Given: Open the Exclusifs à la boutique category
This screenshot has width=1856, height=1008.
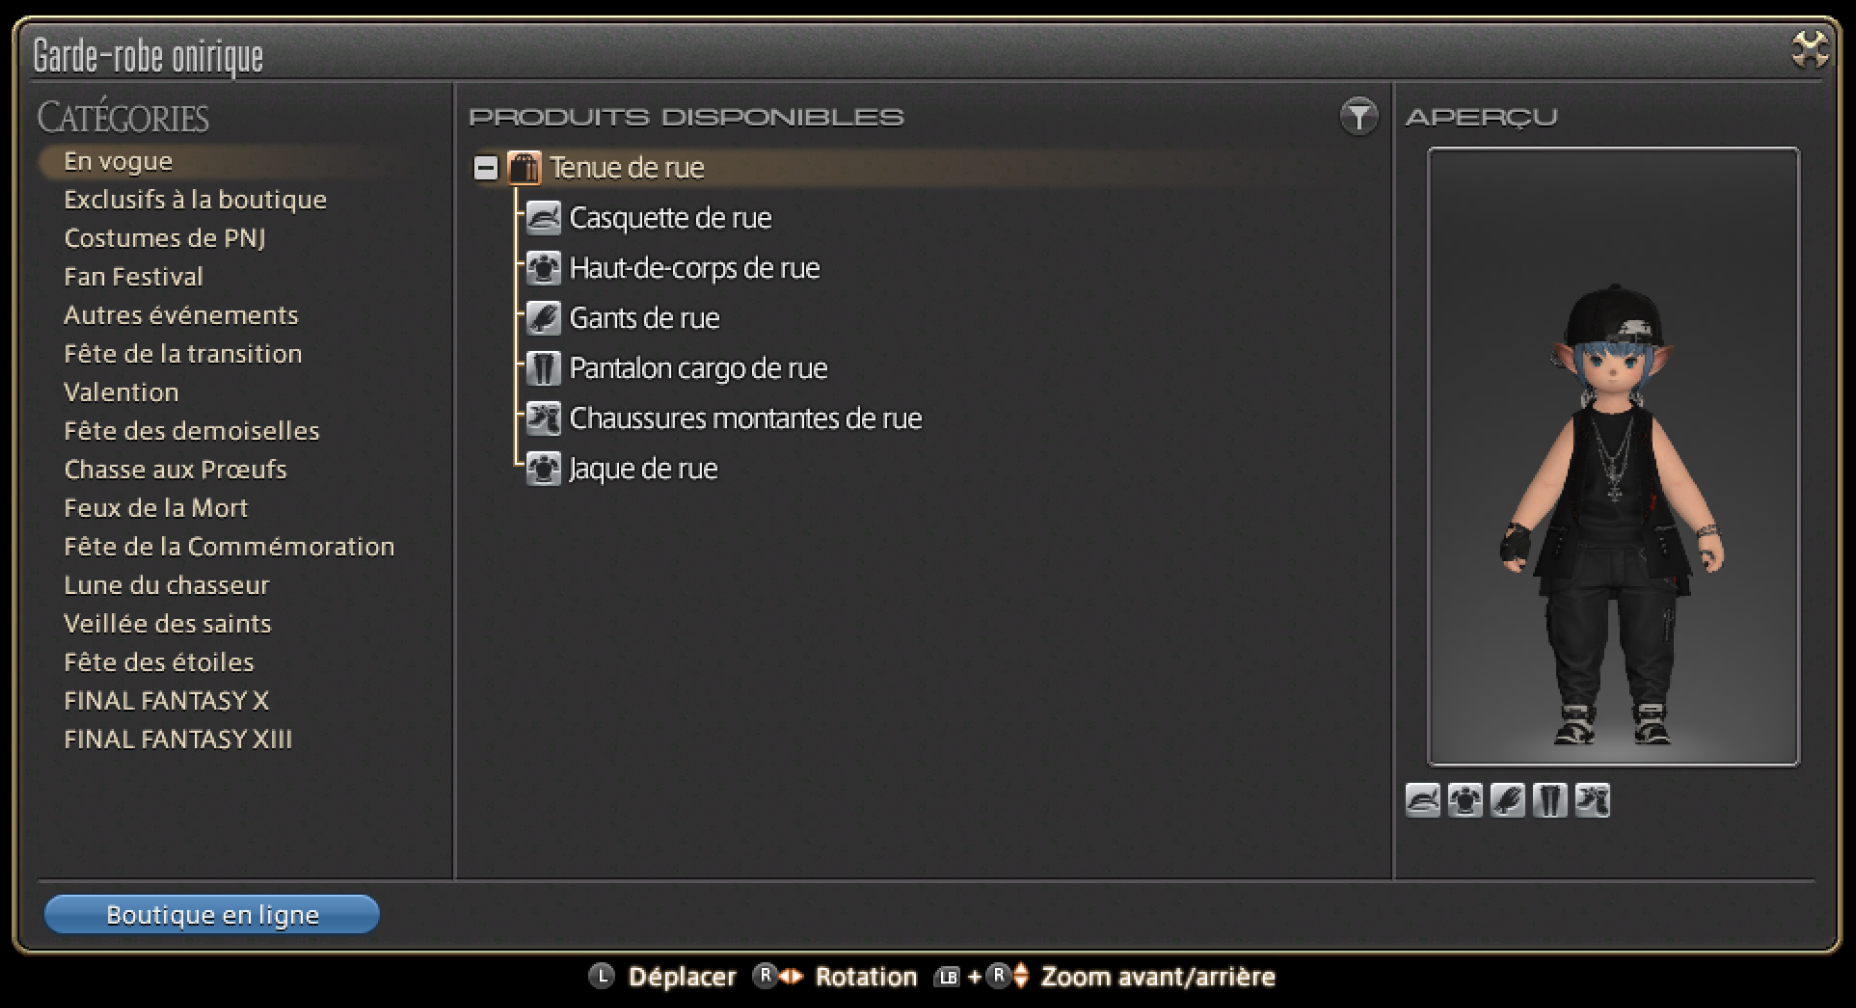Looking at the screenshot, I should 195,199.
